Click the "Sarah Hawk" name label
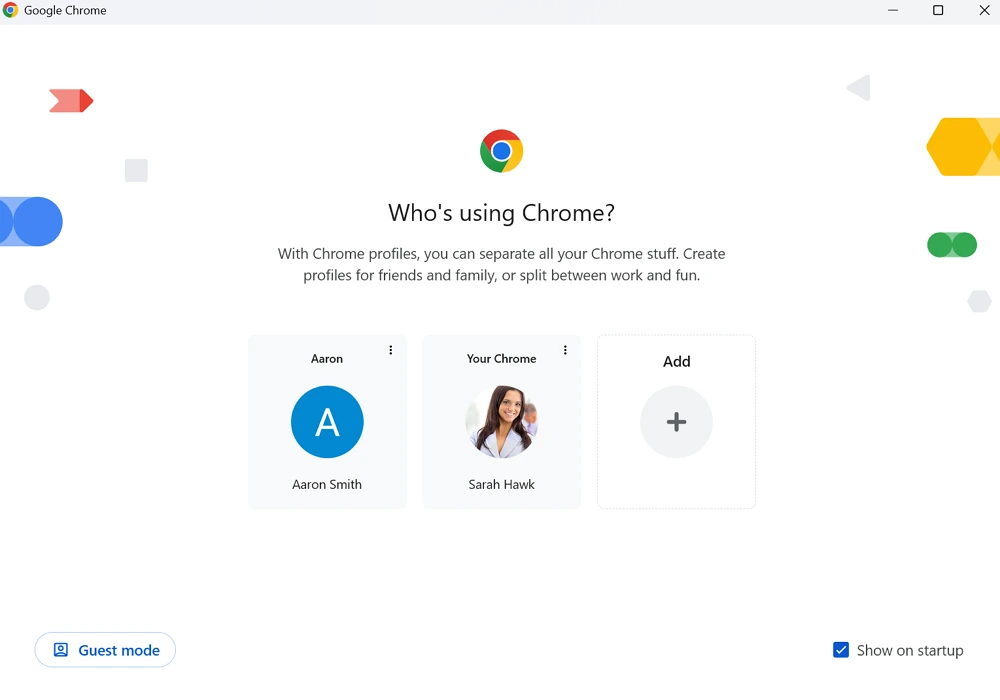 (x=501, y=484)
